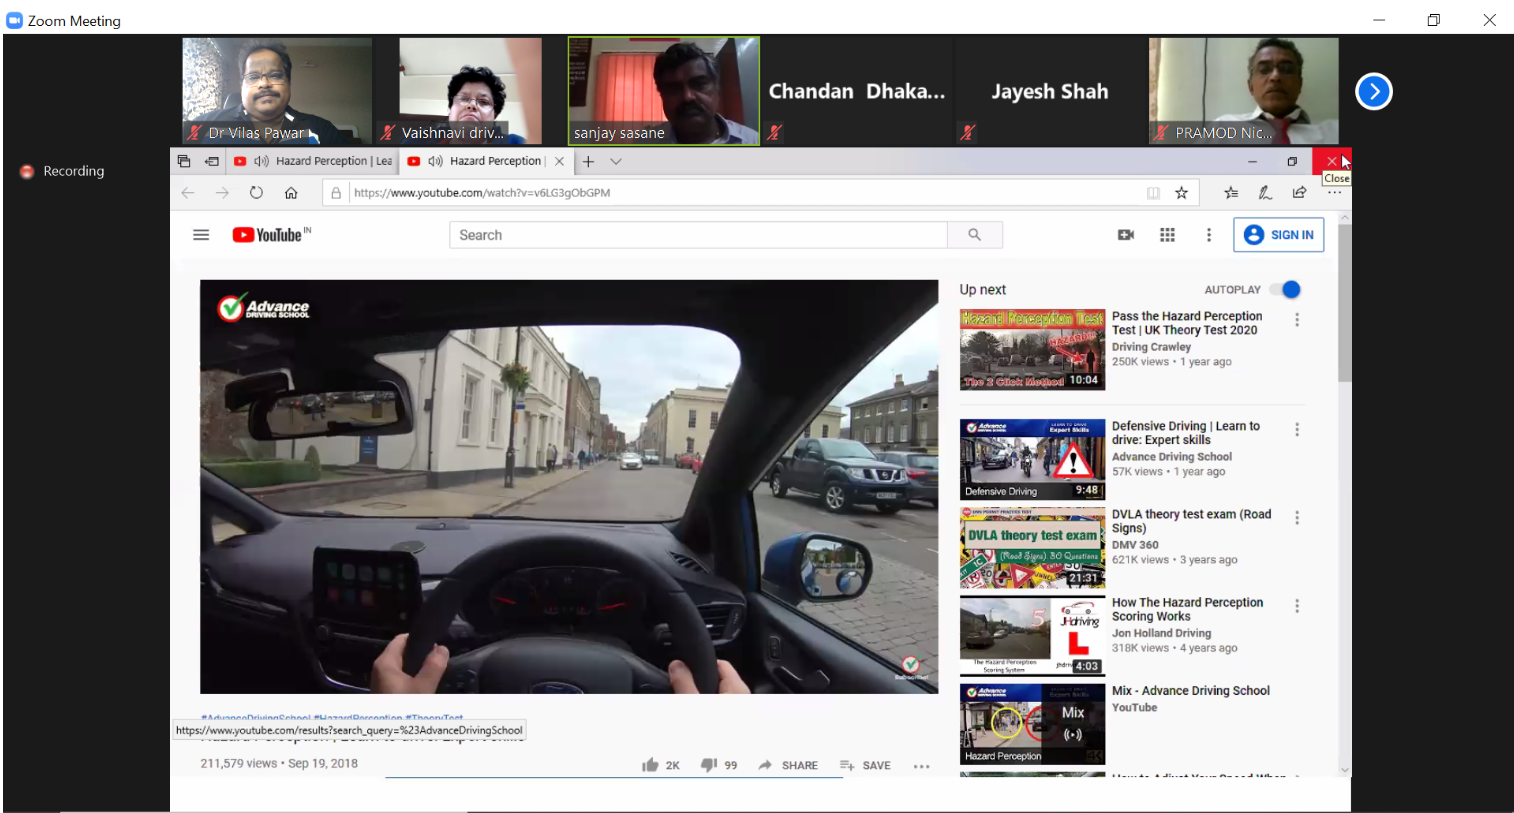Open the 10:04 Hazard Perception Test thumbnail
1514x813 pixels.
point(1032,349)
